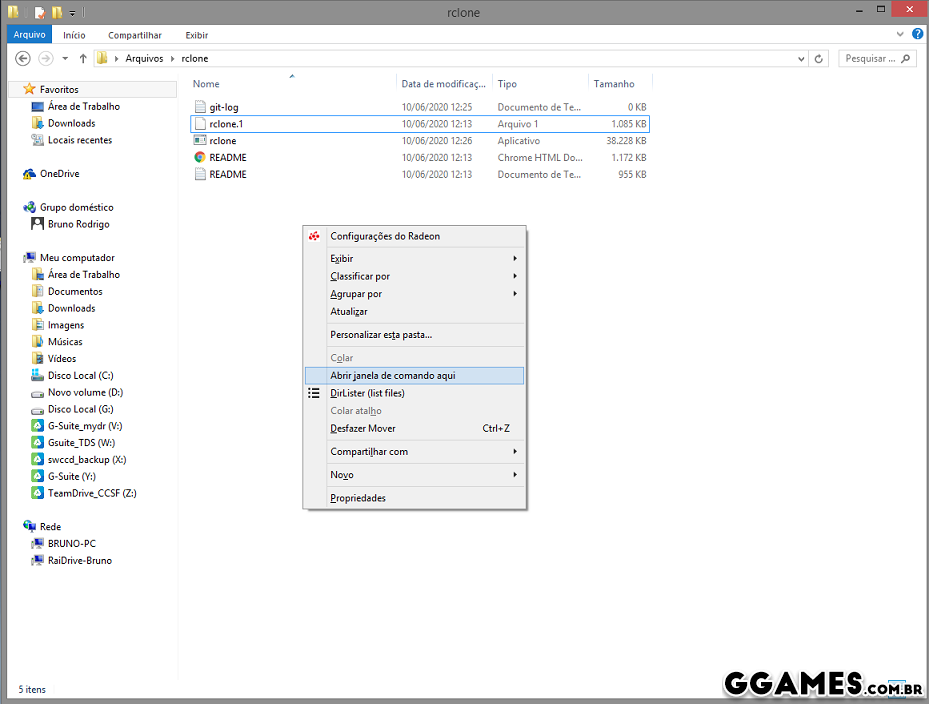Screen dimensions: 929x704
Task: Go up one folder with up arrow
Action: [x=83, y=59]
